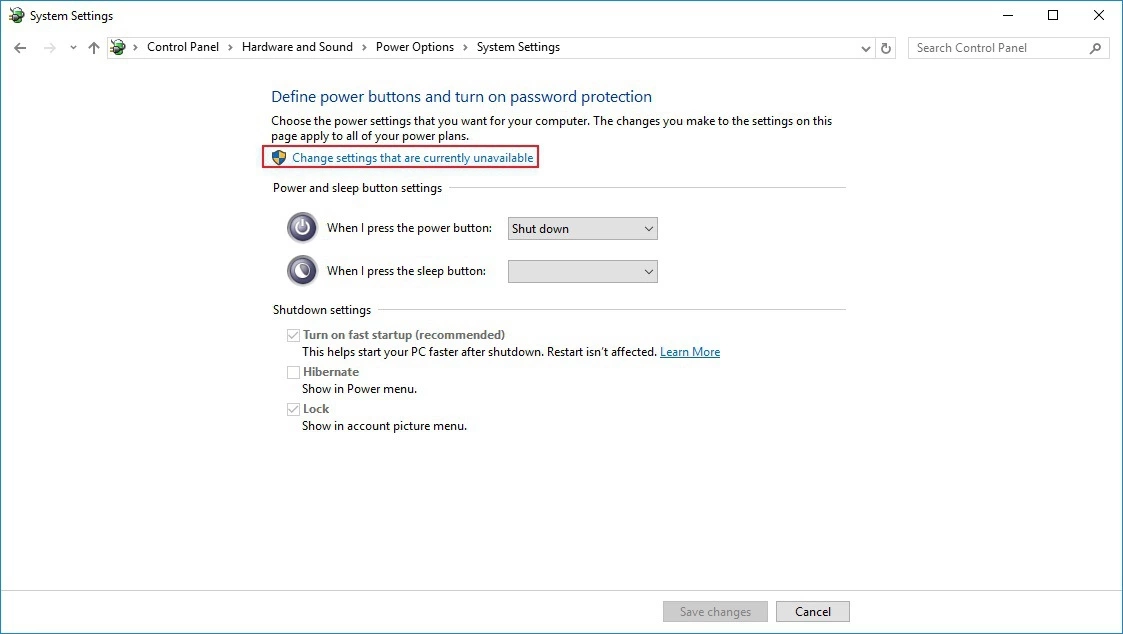The height and width of the screenshot is (634, 1123).
Task: Open the sleep button action dropdown
Action: coord(582,271)
